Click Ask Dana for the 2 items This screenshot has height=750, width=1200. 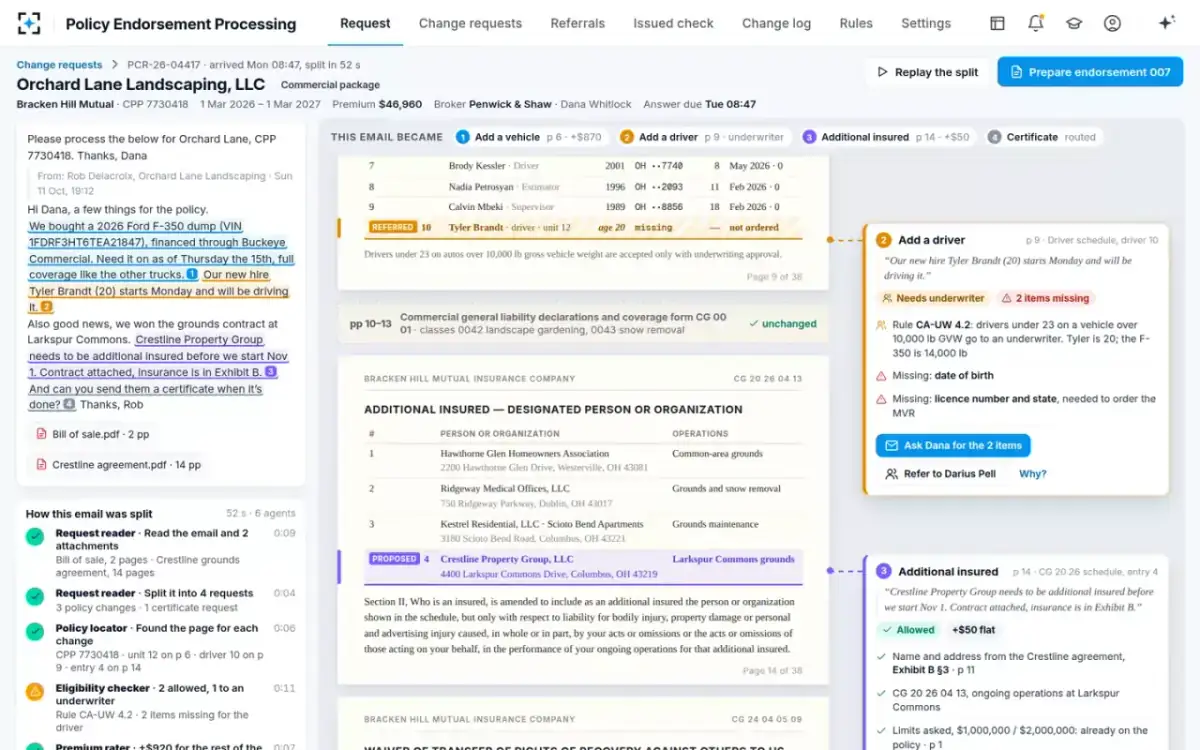click(953, 446)
